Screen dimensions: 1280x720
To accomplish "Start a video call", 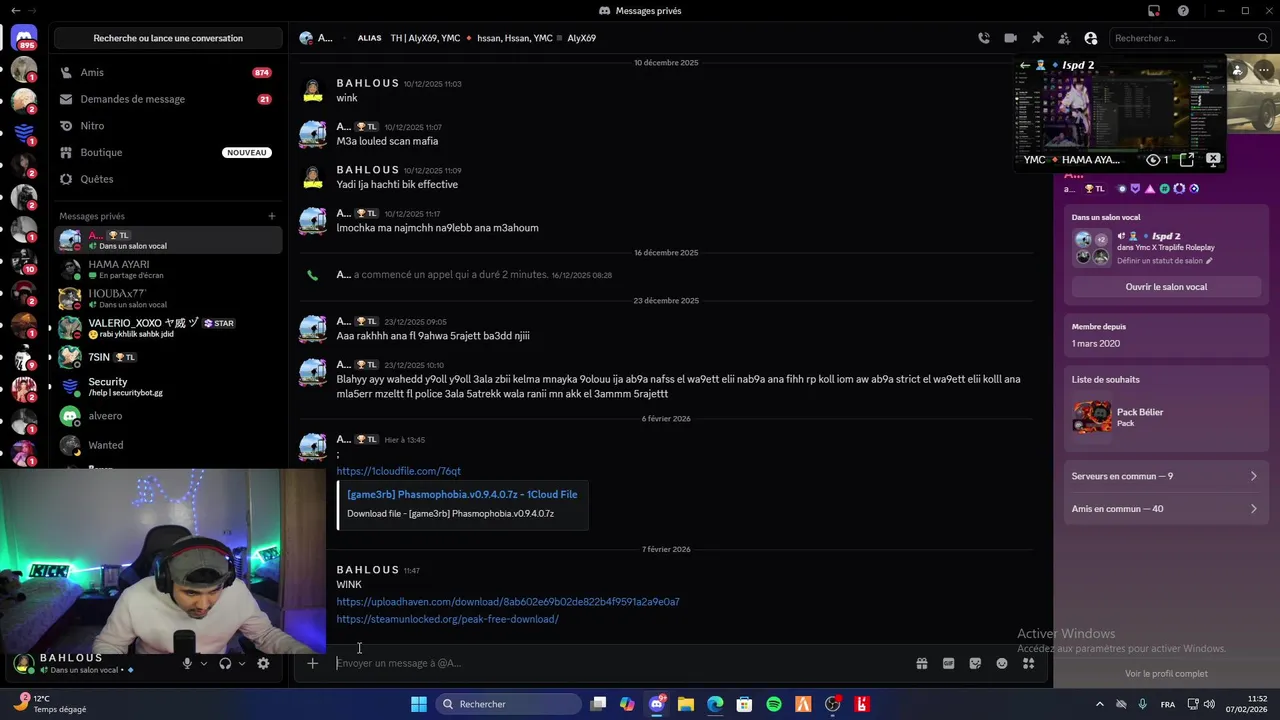I will click(1010, 38).
